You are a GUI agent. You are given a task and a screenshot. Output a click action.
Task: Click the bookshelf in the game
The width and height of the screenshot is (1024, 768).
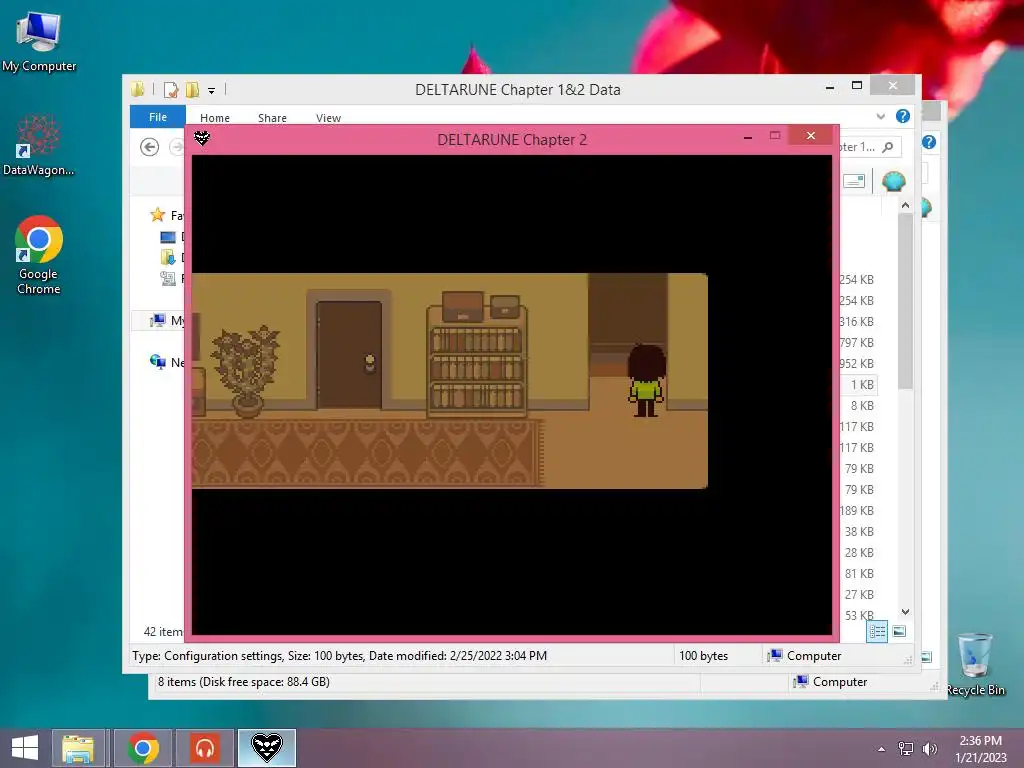point(477,353)
